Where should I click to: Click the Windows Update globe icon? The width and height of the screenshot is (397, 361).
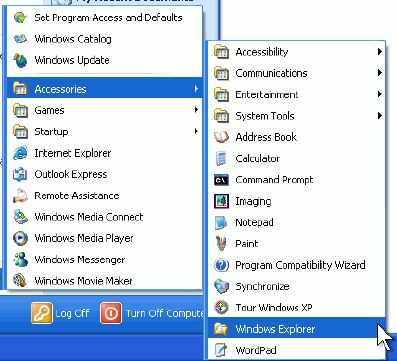pos(20,60)
